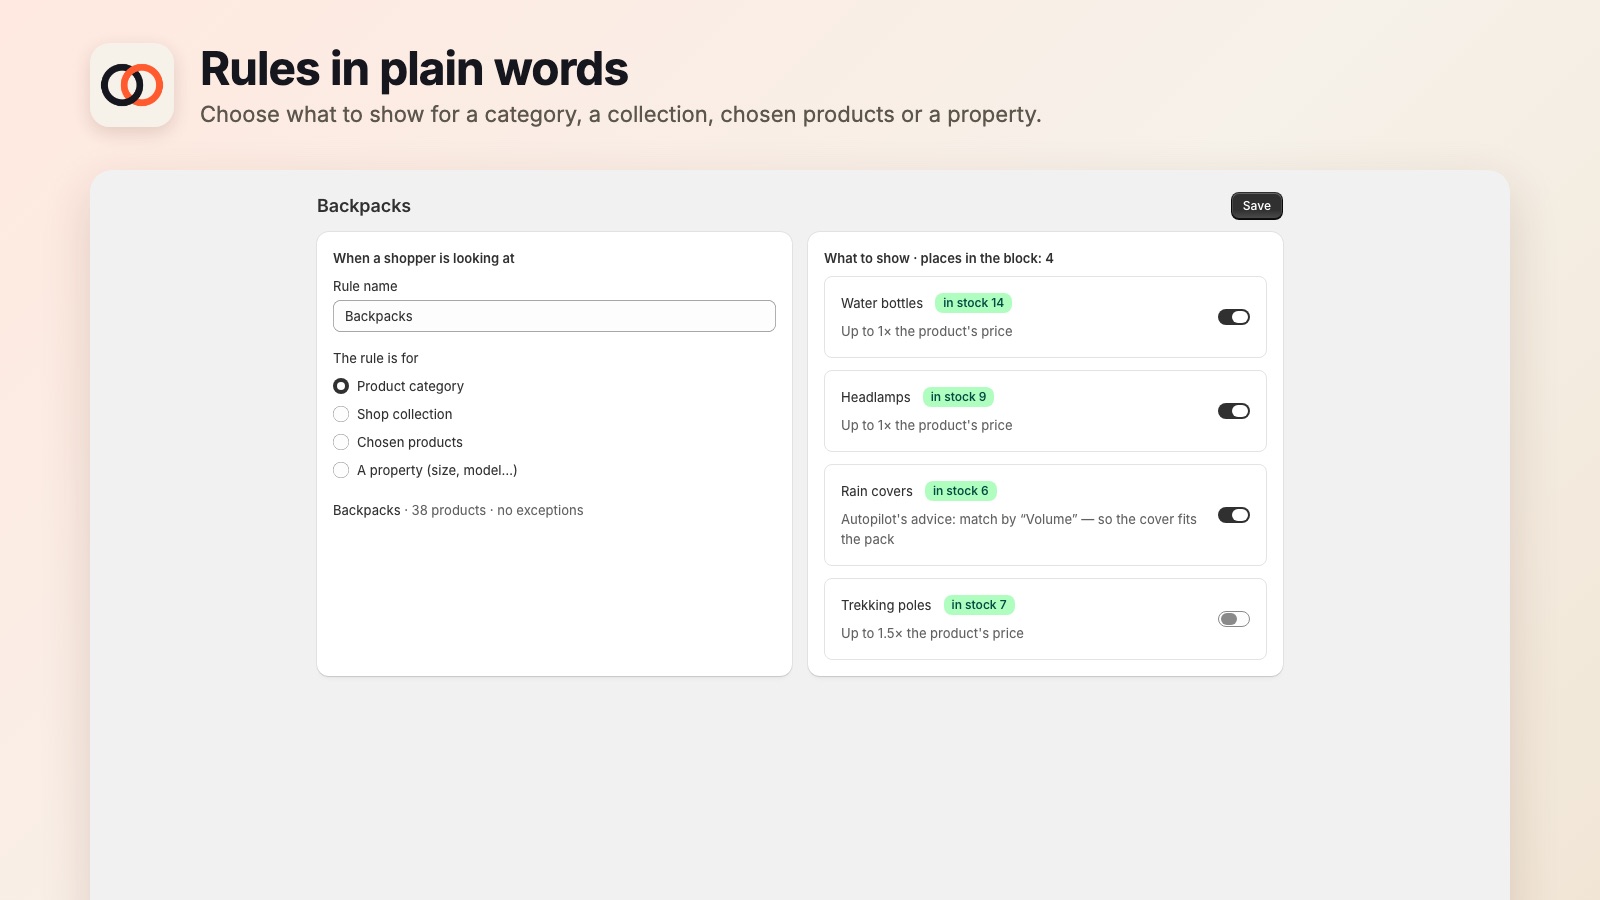This screenshot has width=1600, height=900.
Task: Click the Rain covers title
Action: (876, 491)
